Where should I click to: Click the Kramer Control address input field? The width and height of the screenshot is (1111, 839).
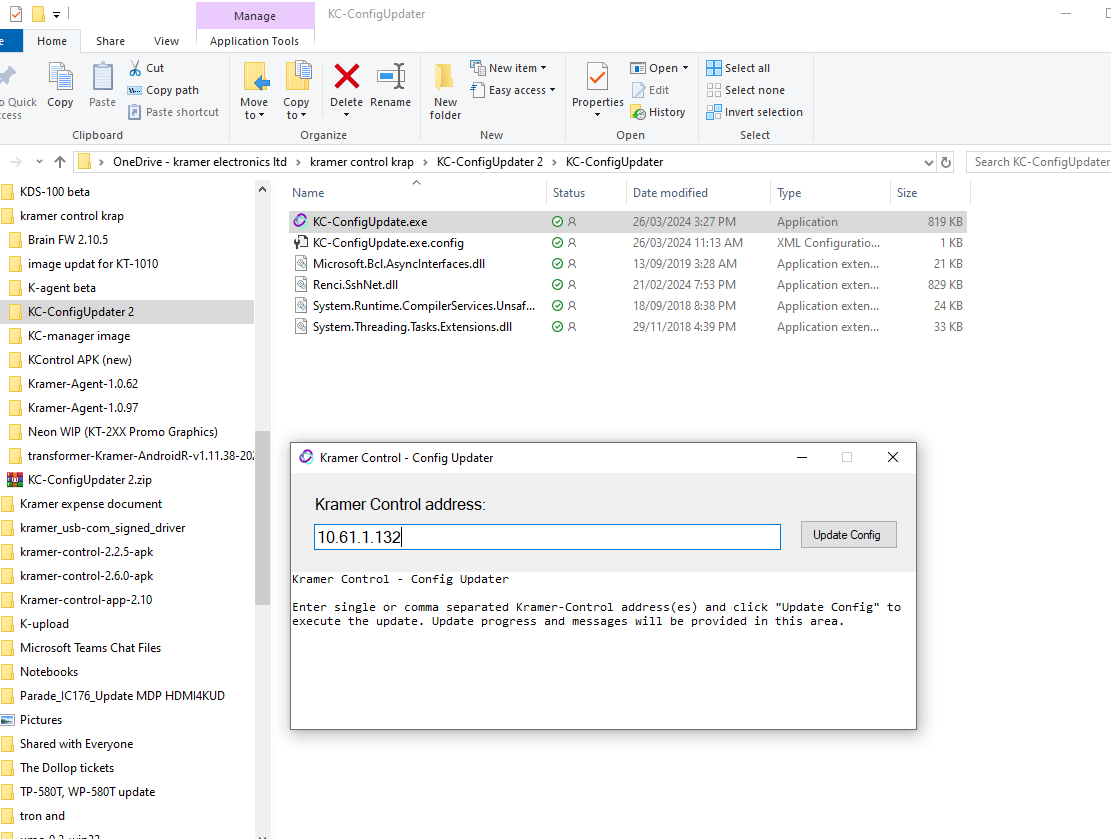[546, 537]
